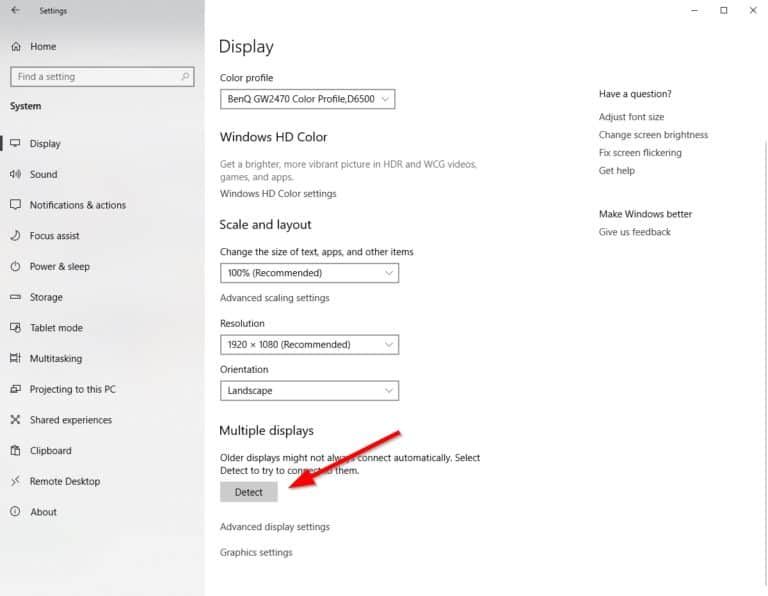Open the Color profile dropdown
Screen dimensions: 768x596
(307, 99)
